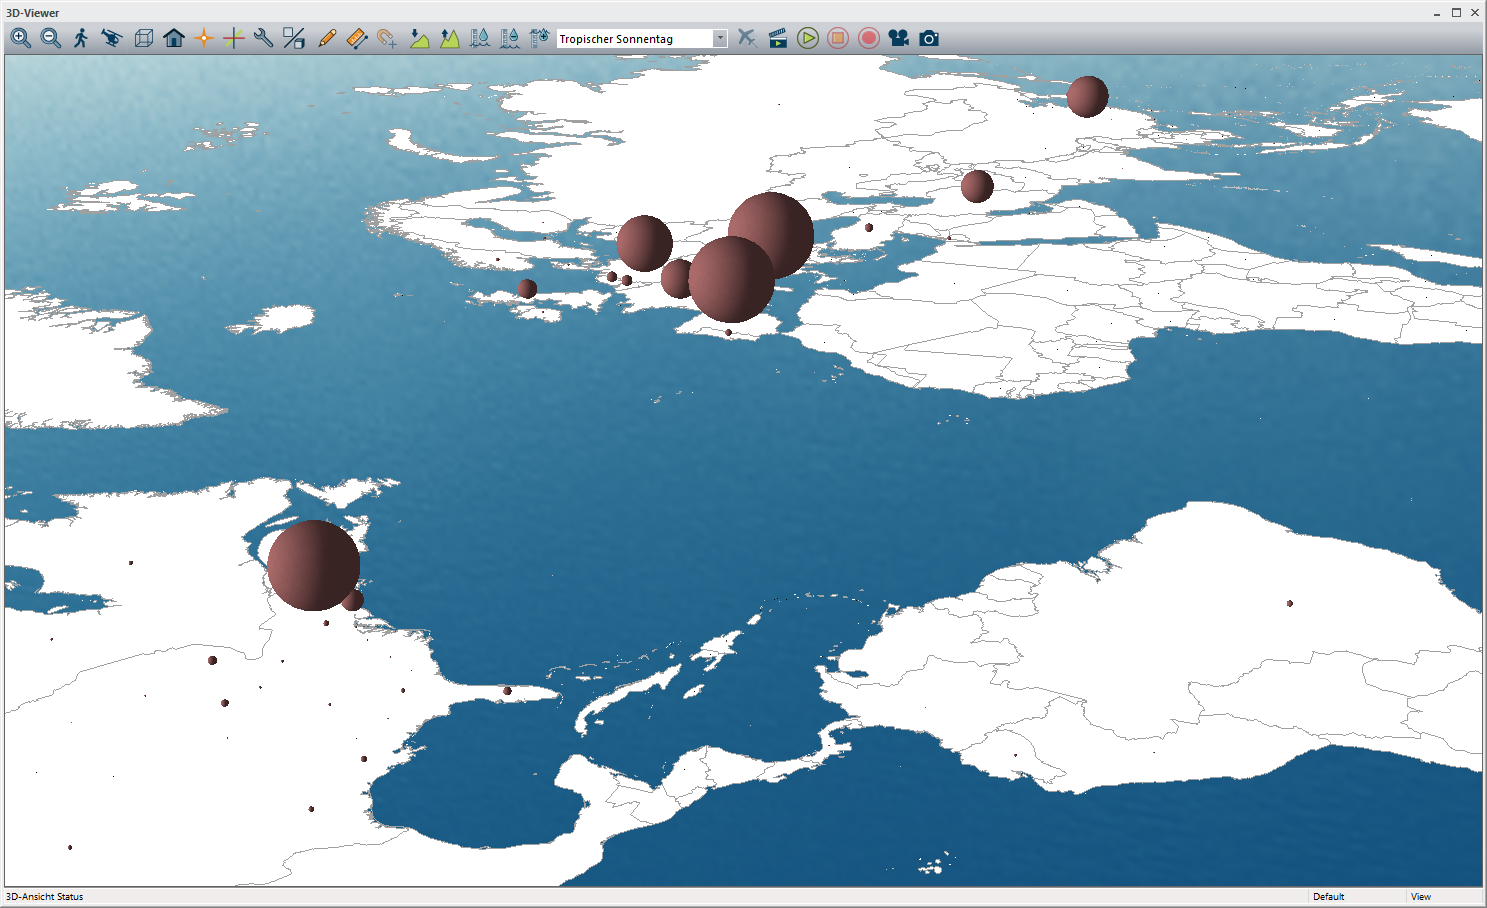Click the red and green axes crosshair icon
The height and width of the screenshot is (908, 1487).
[234, 38]
